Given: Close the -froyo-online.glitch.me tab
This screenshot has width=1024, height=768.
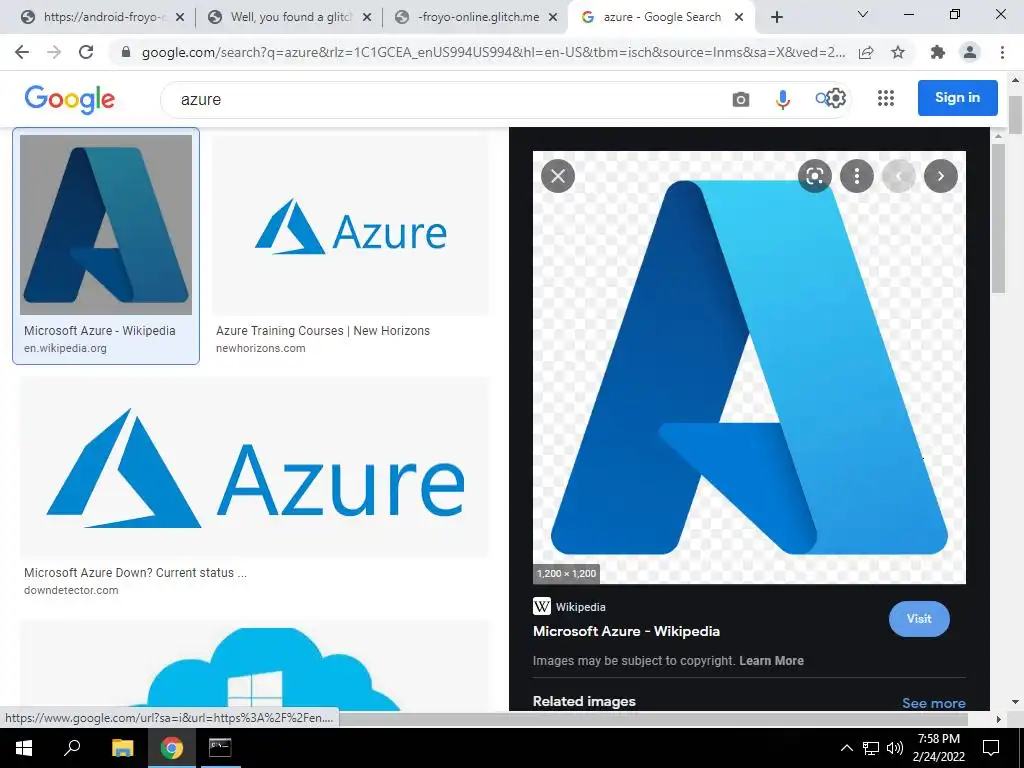Looking at the screenshot, I should coord(553,17).
